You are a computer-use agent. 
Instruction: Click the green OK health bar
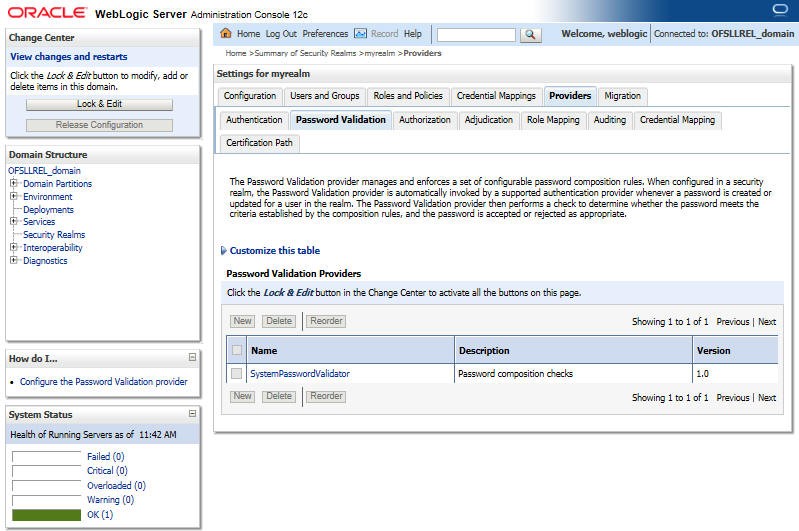pyautogui.click(x=46, y=515)
